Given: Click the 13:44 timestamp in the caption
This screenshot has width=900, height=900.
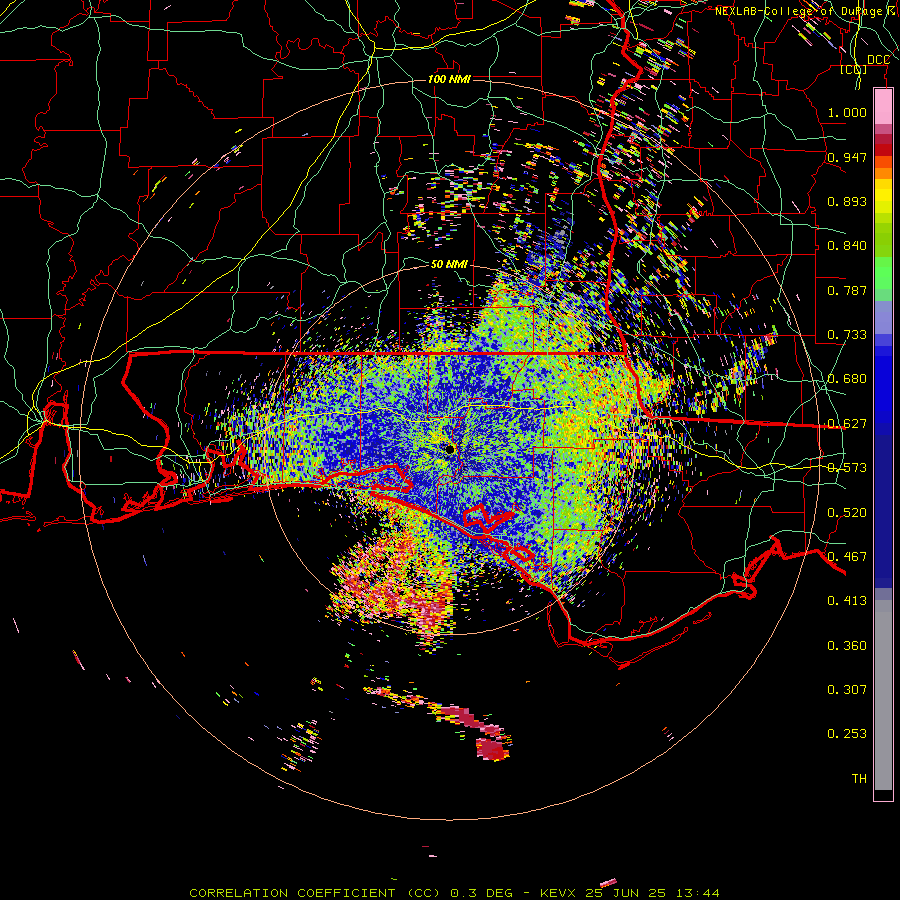Looking at the screenshot, I should 697,893.
